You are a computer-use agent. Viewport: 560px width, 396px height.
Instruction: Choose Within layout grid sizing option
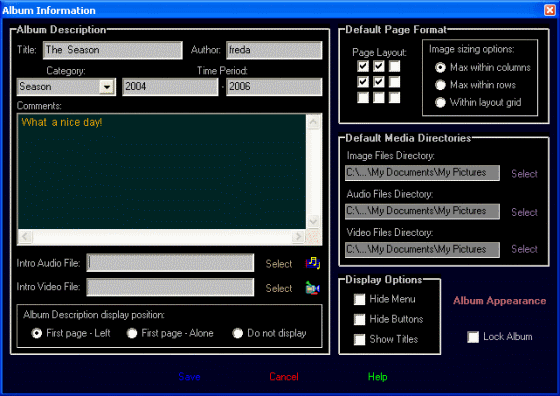click(x=440, y=102)
